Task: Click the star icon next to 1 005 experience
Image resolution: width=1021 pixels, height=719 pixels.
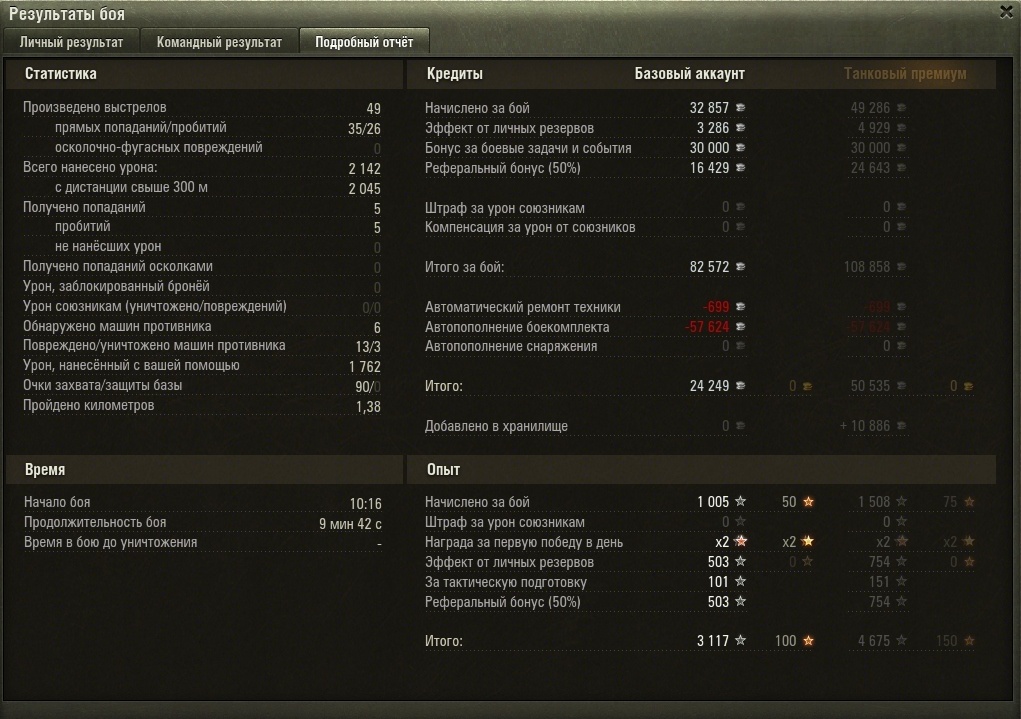Action: [x=740, y=501]
